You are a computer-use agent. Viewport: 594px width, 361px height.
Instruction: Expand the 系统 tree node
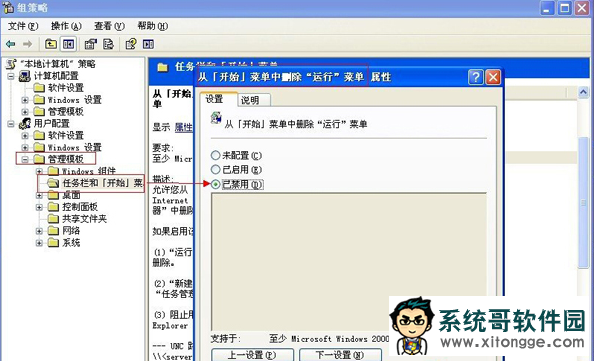(39, 243)
